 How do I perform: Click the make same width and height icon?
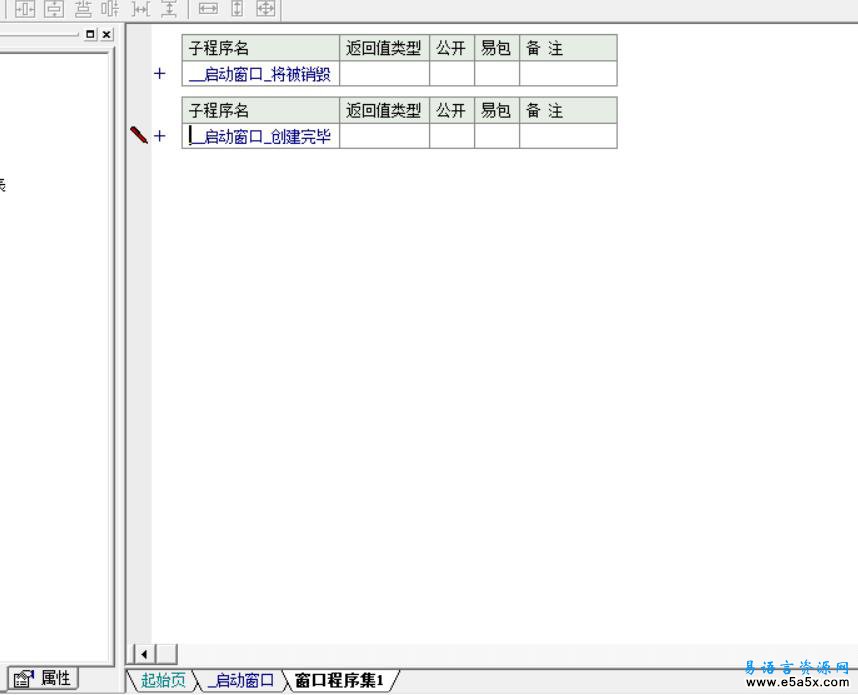tap(266, 8)
